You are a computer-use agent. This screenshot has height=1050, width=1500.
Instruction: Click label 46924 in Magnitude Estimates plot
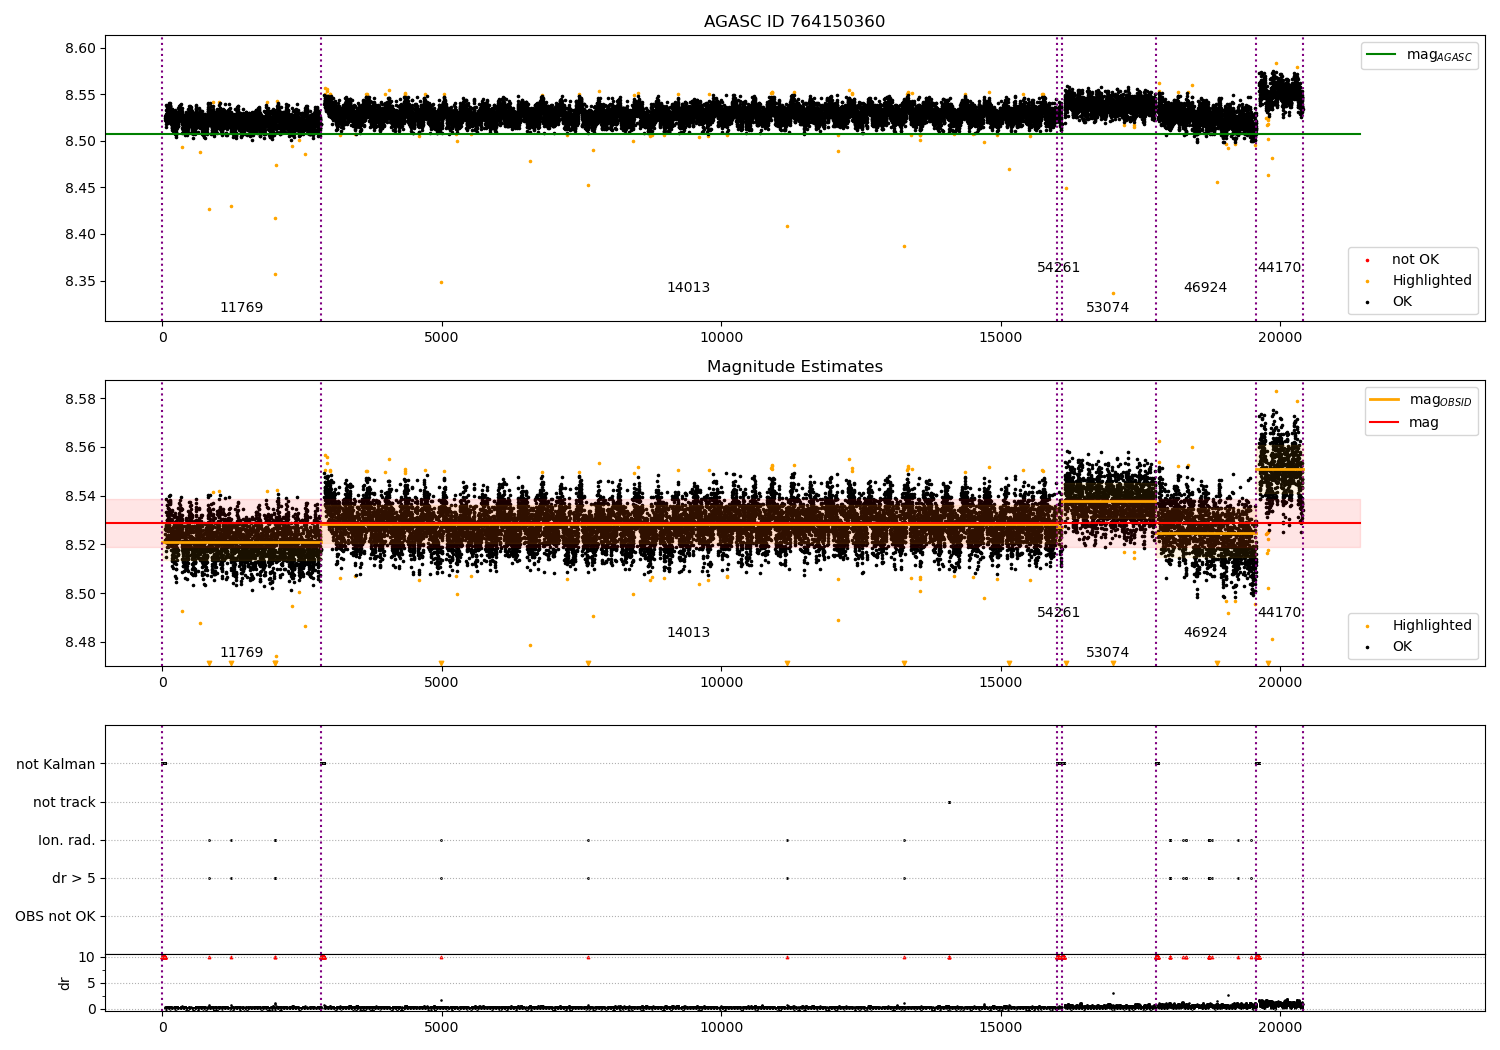1205,633
